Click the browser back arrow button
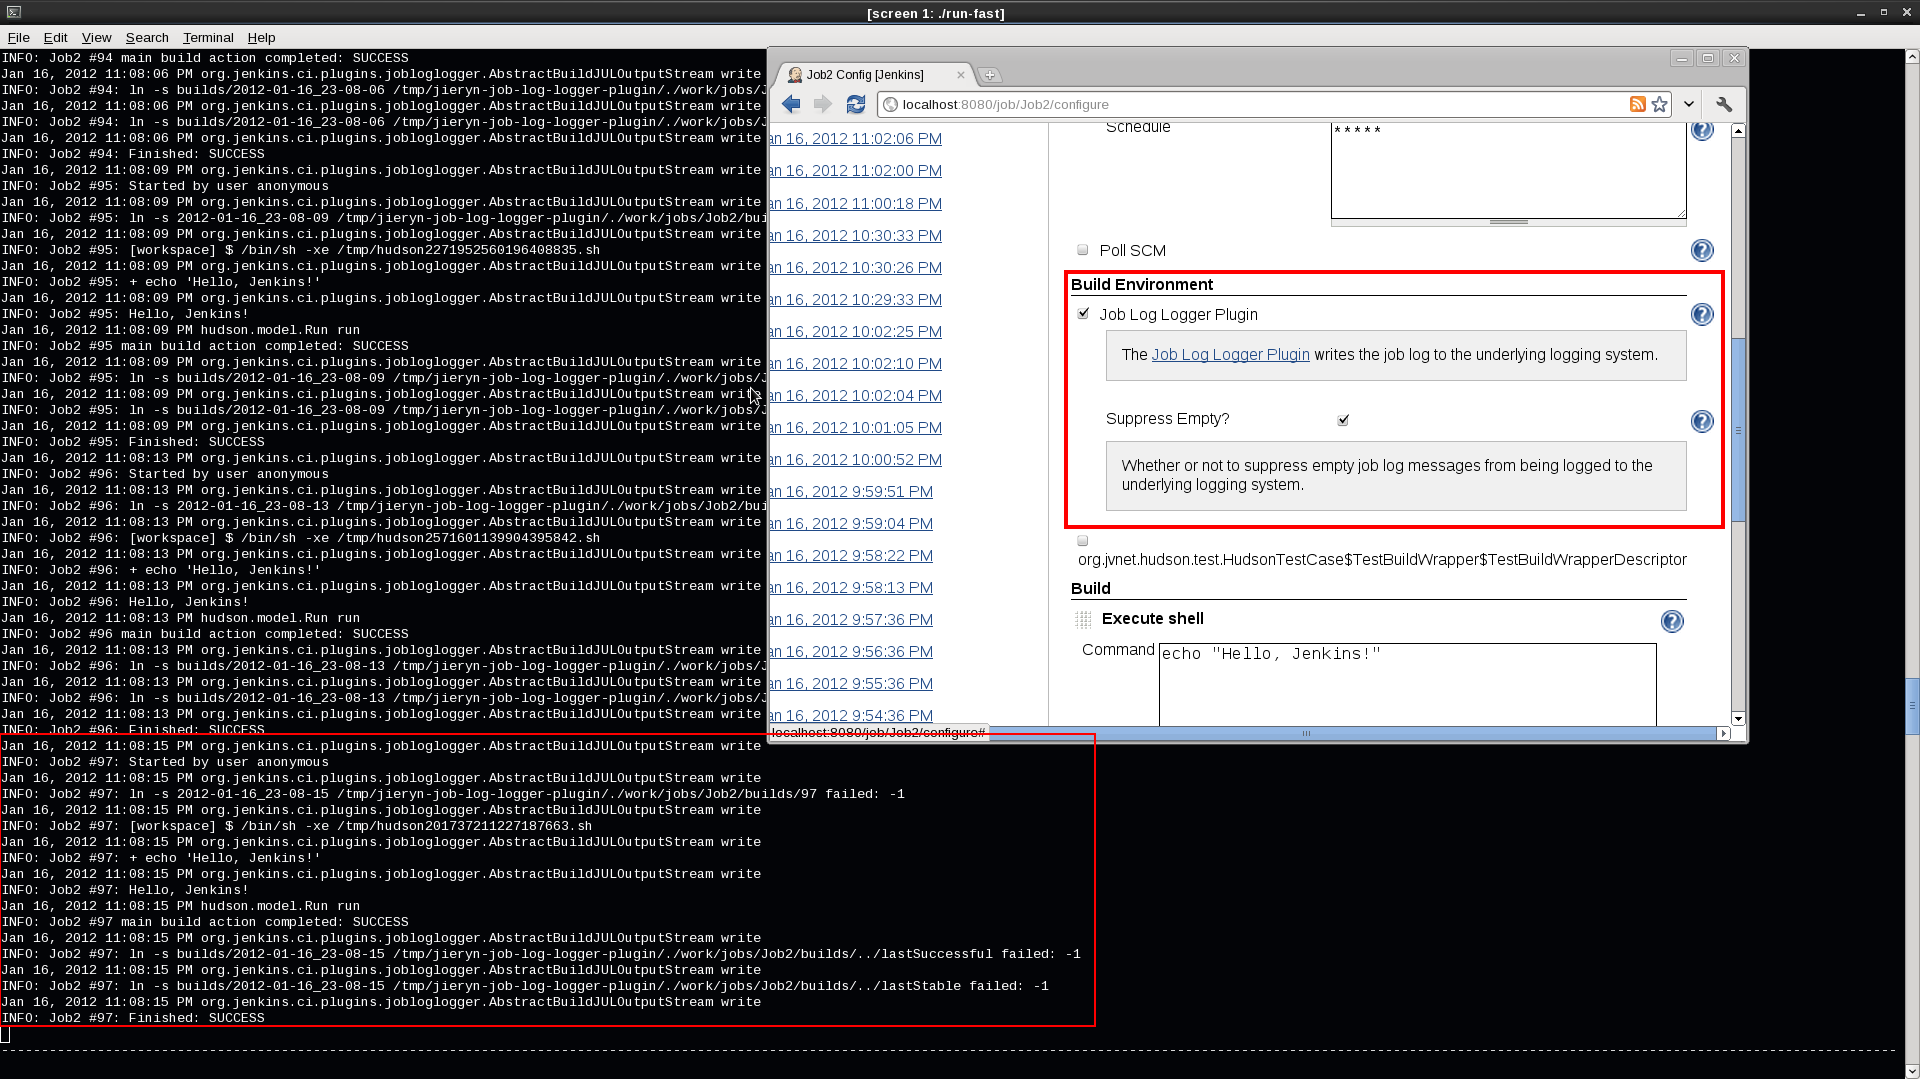 pos(791,104)
